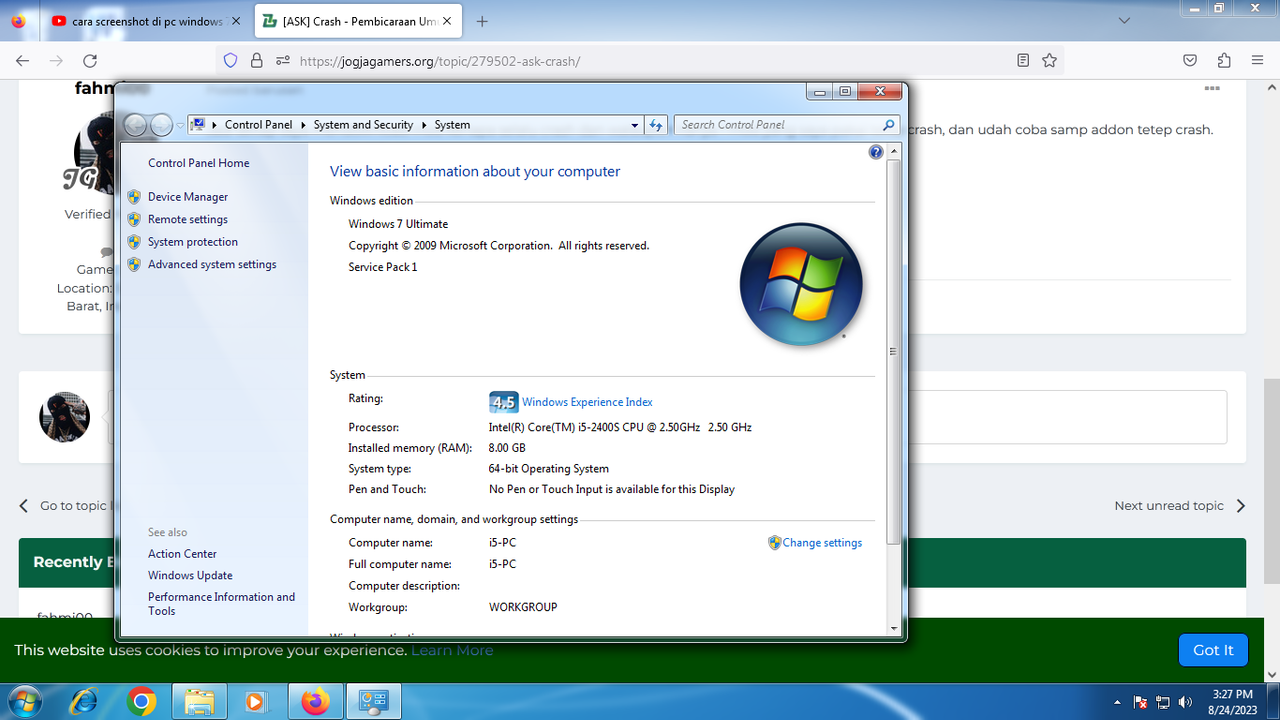
Task: Click the Control Panel breadcrumb segment
Action: pos(258,125)
